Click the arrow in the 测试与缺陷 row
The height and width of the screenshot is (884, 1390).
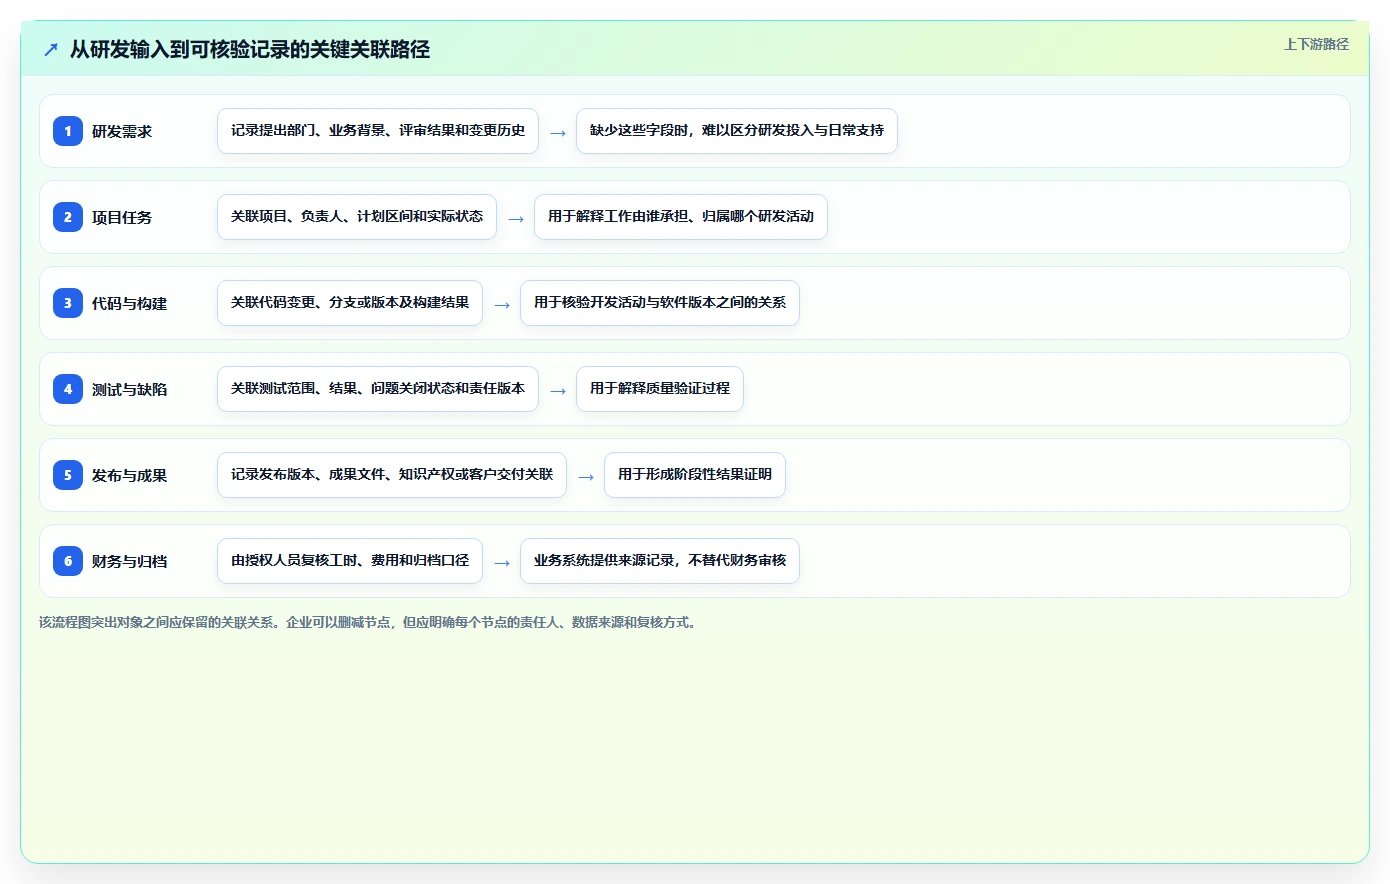pos(558,391)
